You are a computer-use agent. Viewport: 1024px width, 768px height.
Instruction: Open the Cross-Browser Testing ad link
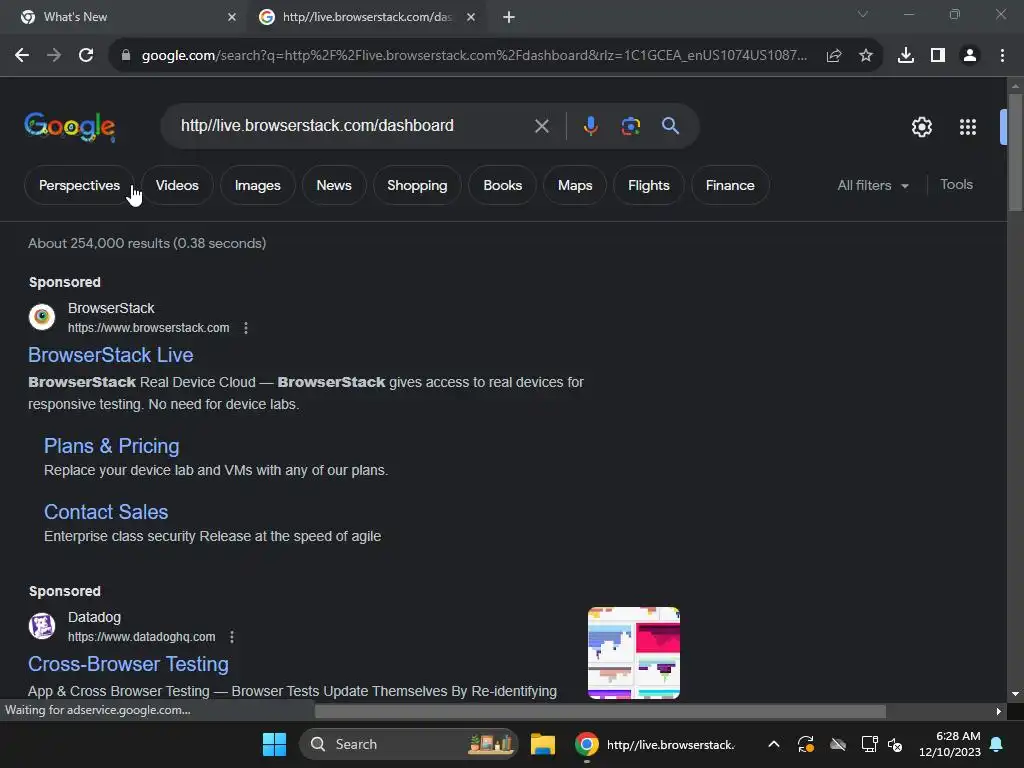[x=128, y=664]
